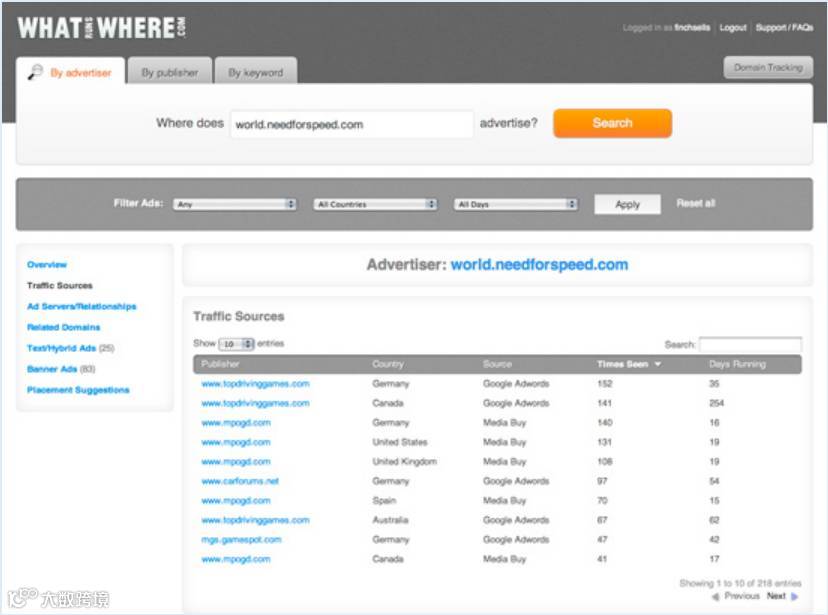The image size is (828, 615).
Task: Switch to By advertiser tab
Action: click(71, 71)
